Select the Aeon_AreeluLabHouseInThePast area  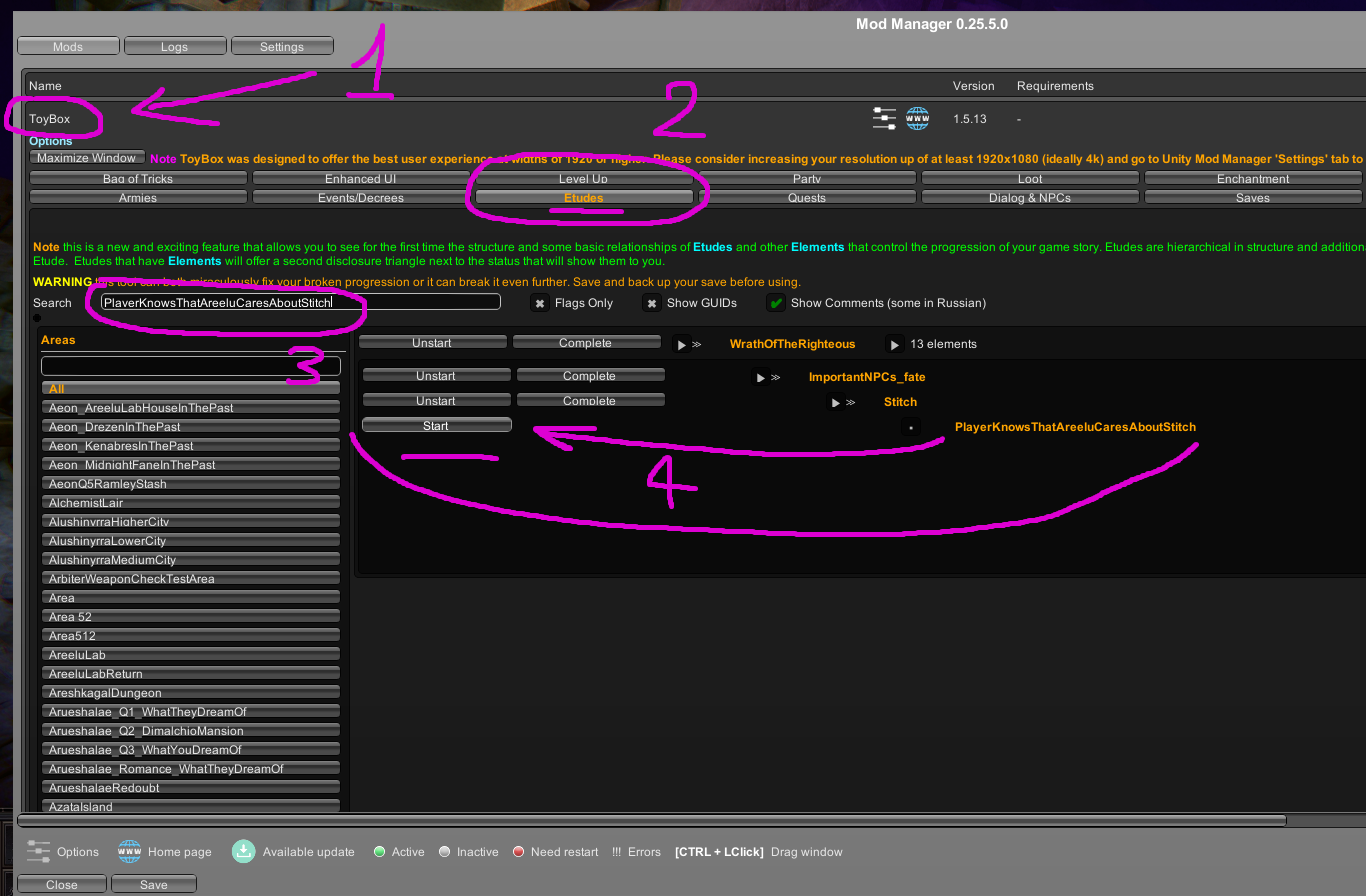(x=191, y=407)
